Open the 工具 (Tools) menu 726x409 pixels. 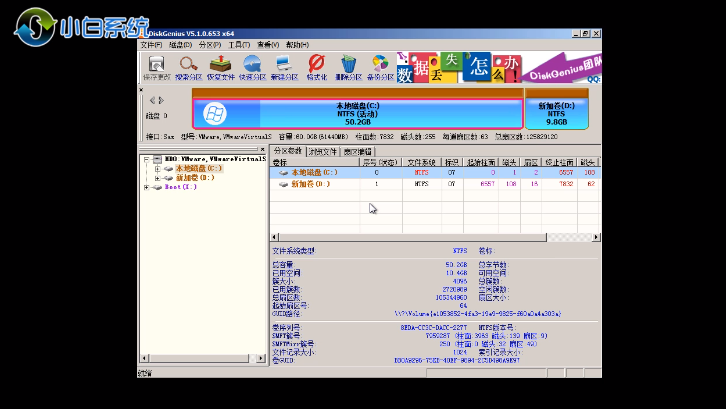pyautogui.click(x=238, y=45)
